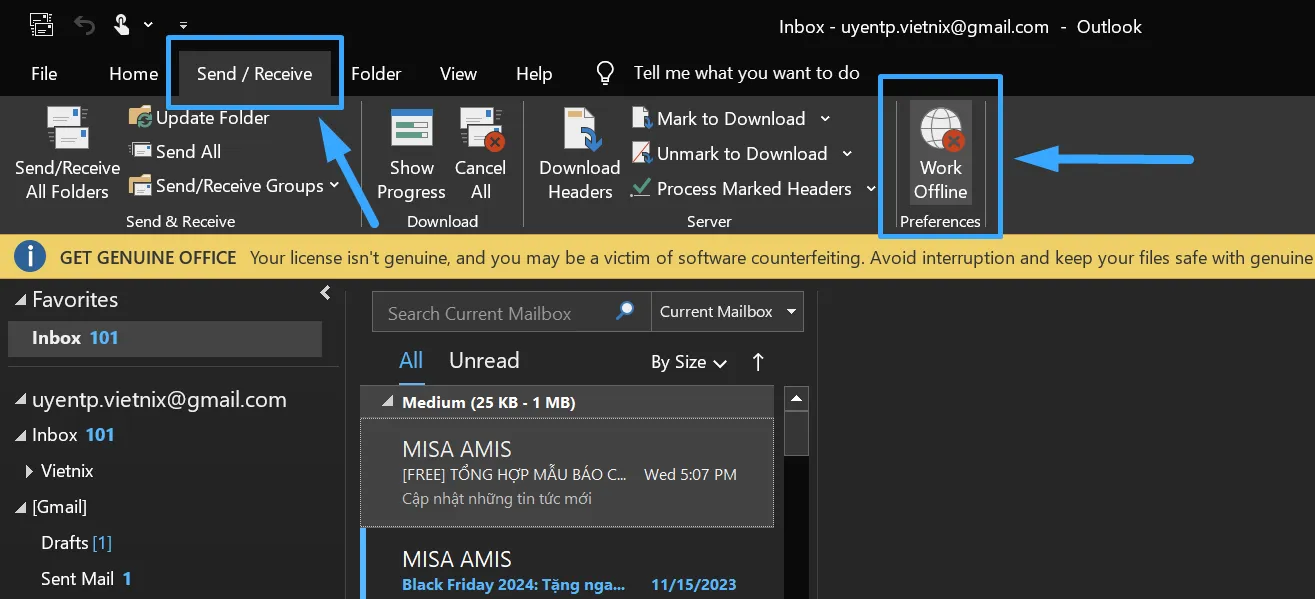The image size is (1315, 599).
Task: Collapse the [Gmail] folder group
Action: coord(21,508)
